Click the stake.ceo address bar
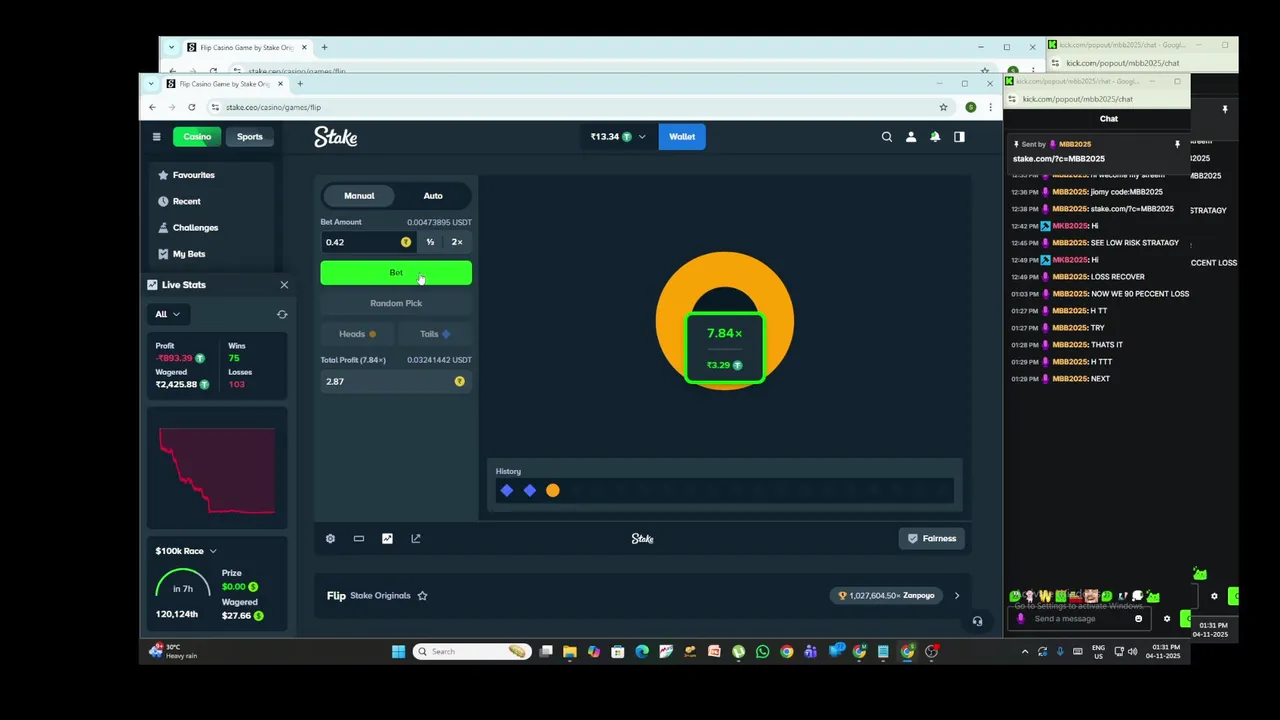 click(x=575, y=107)
